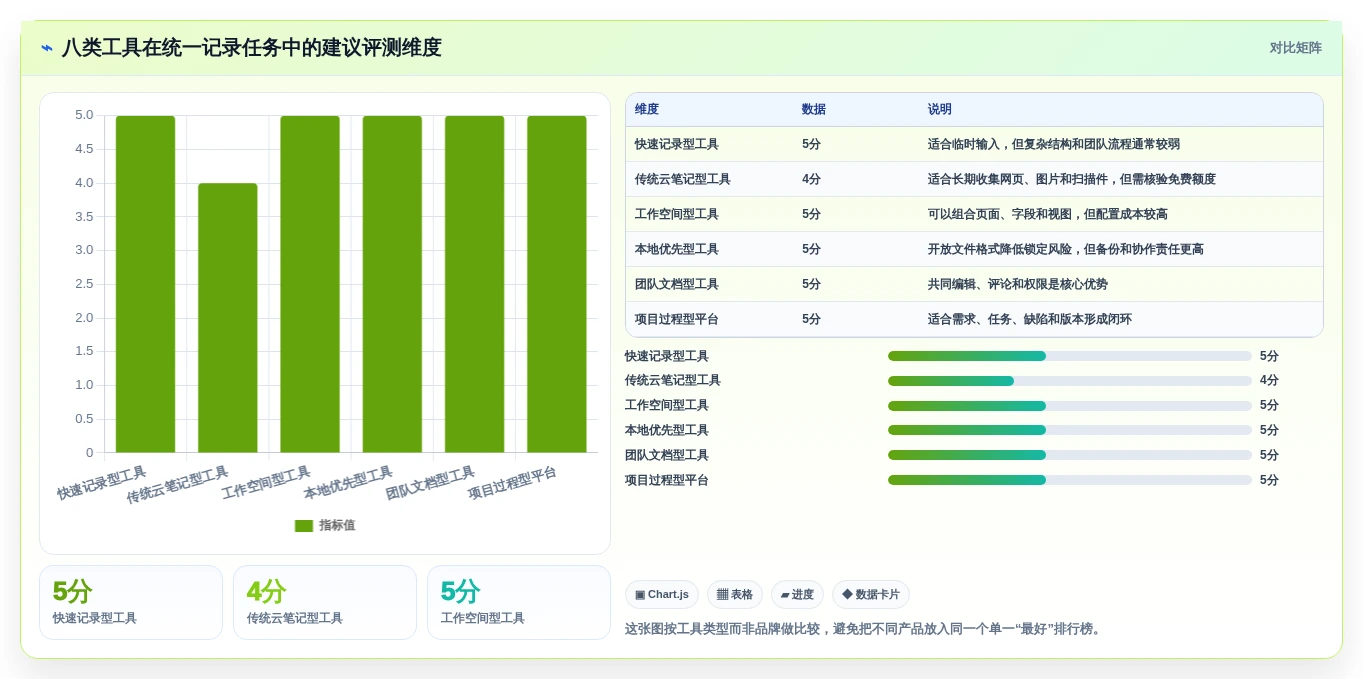Click the footnote text about 工具类型而非品牌

tap(864, 629)
